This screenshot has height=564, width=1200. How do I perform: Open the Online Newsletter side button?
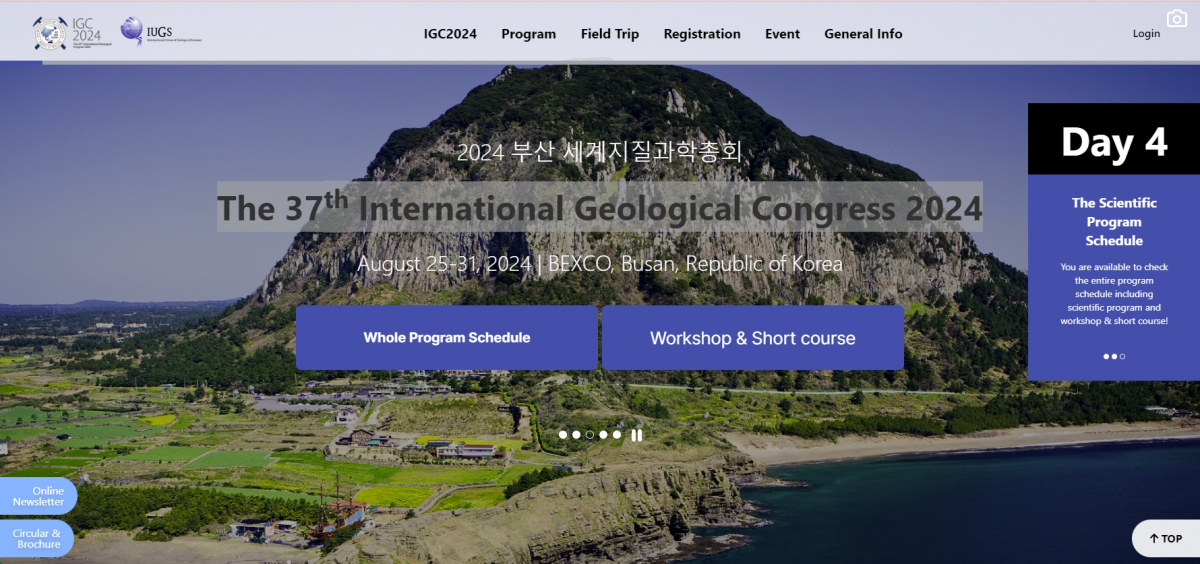point(38,496)
